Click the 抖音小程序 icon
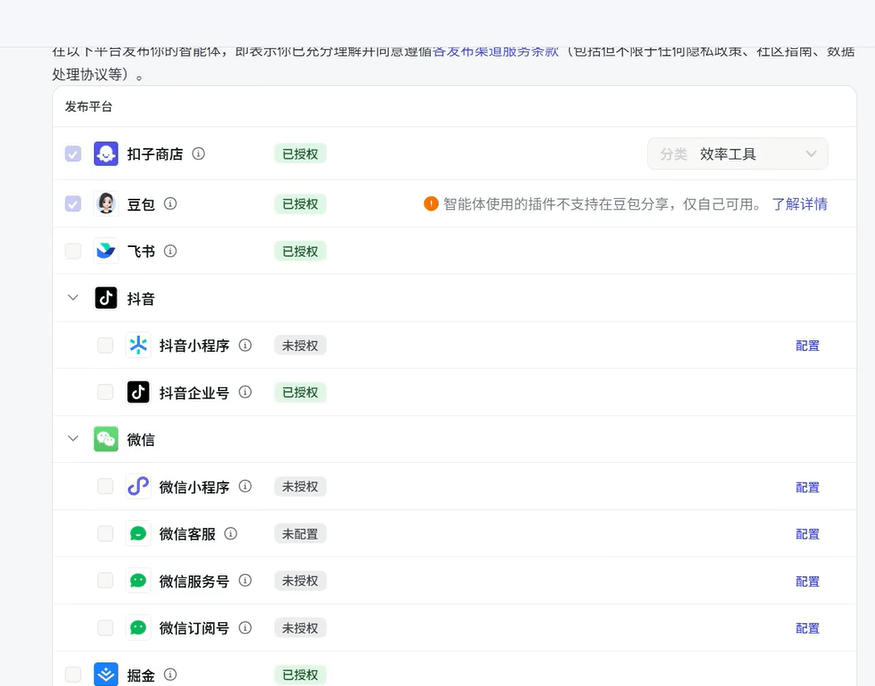 138,345
